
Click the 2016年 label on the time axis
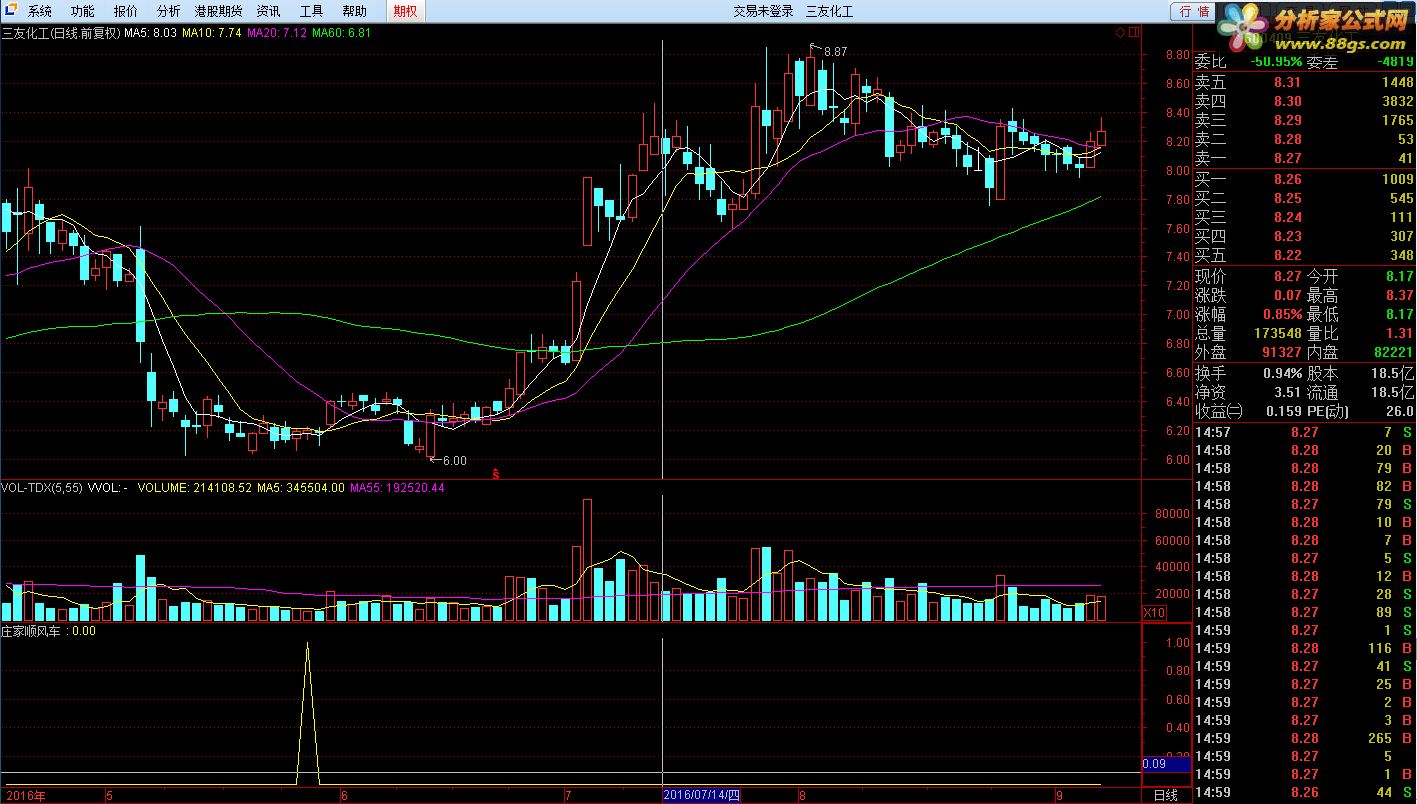[x=24, y=796]
